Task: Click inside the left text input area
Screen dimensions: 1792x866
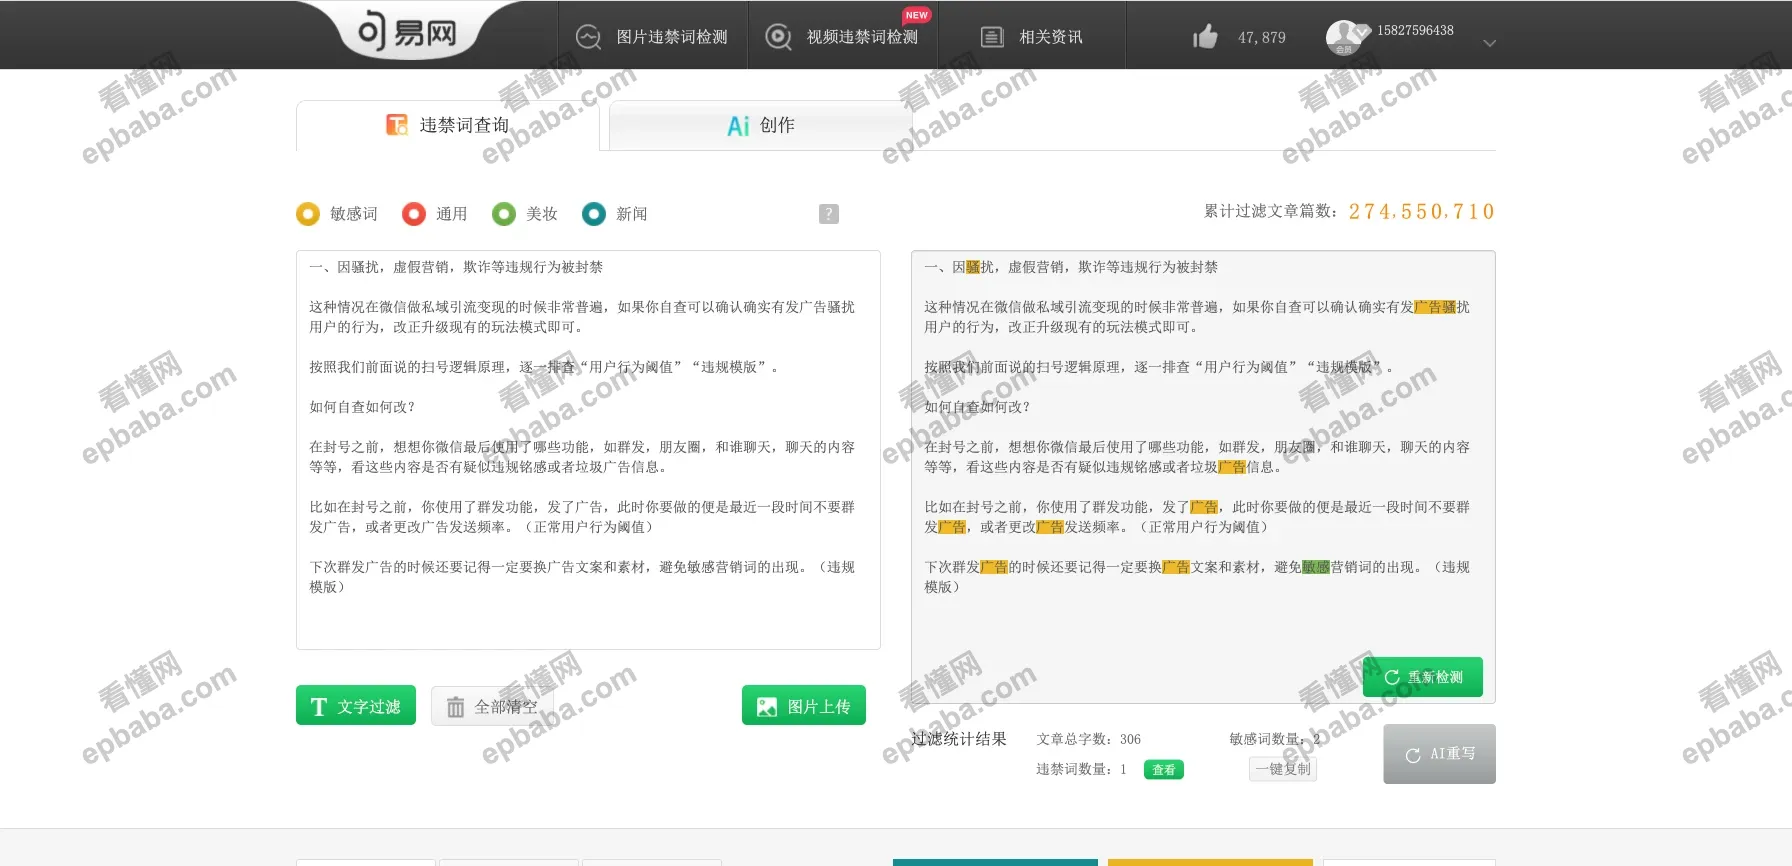Action: pos(588,450)
